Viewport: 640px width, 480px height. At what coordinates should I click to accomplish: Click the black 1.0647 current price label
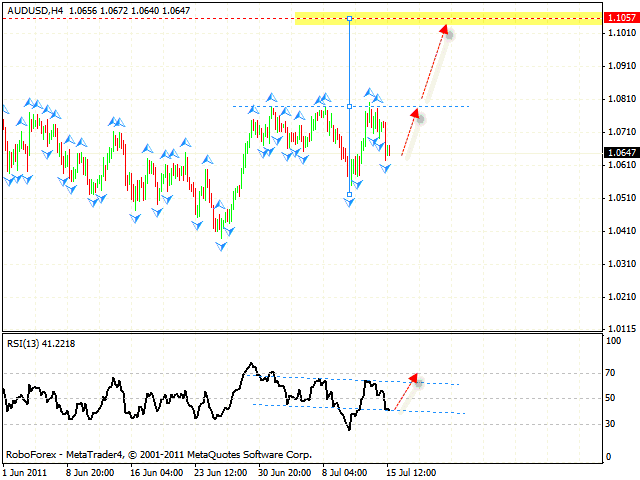618,153
